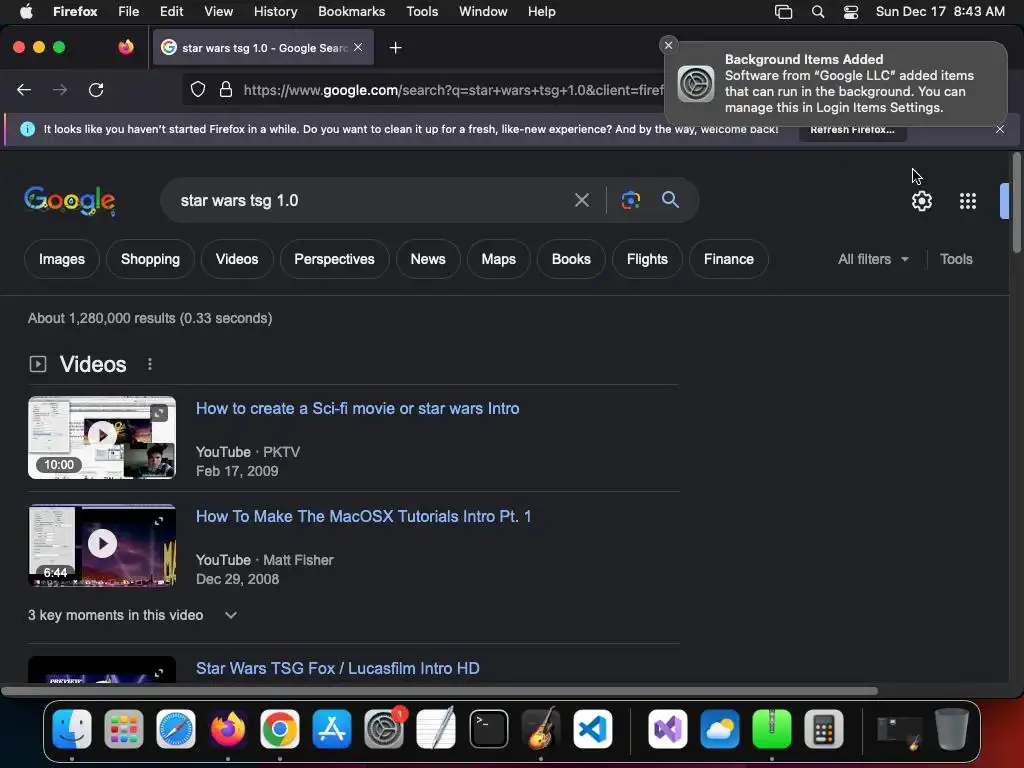
Task: Open search Tools options
Action: pos(956,259)
